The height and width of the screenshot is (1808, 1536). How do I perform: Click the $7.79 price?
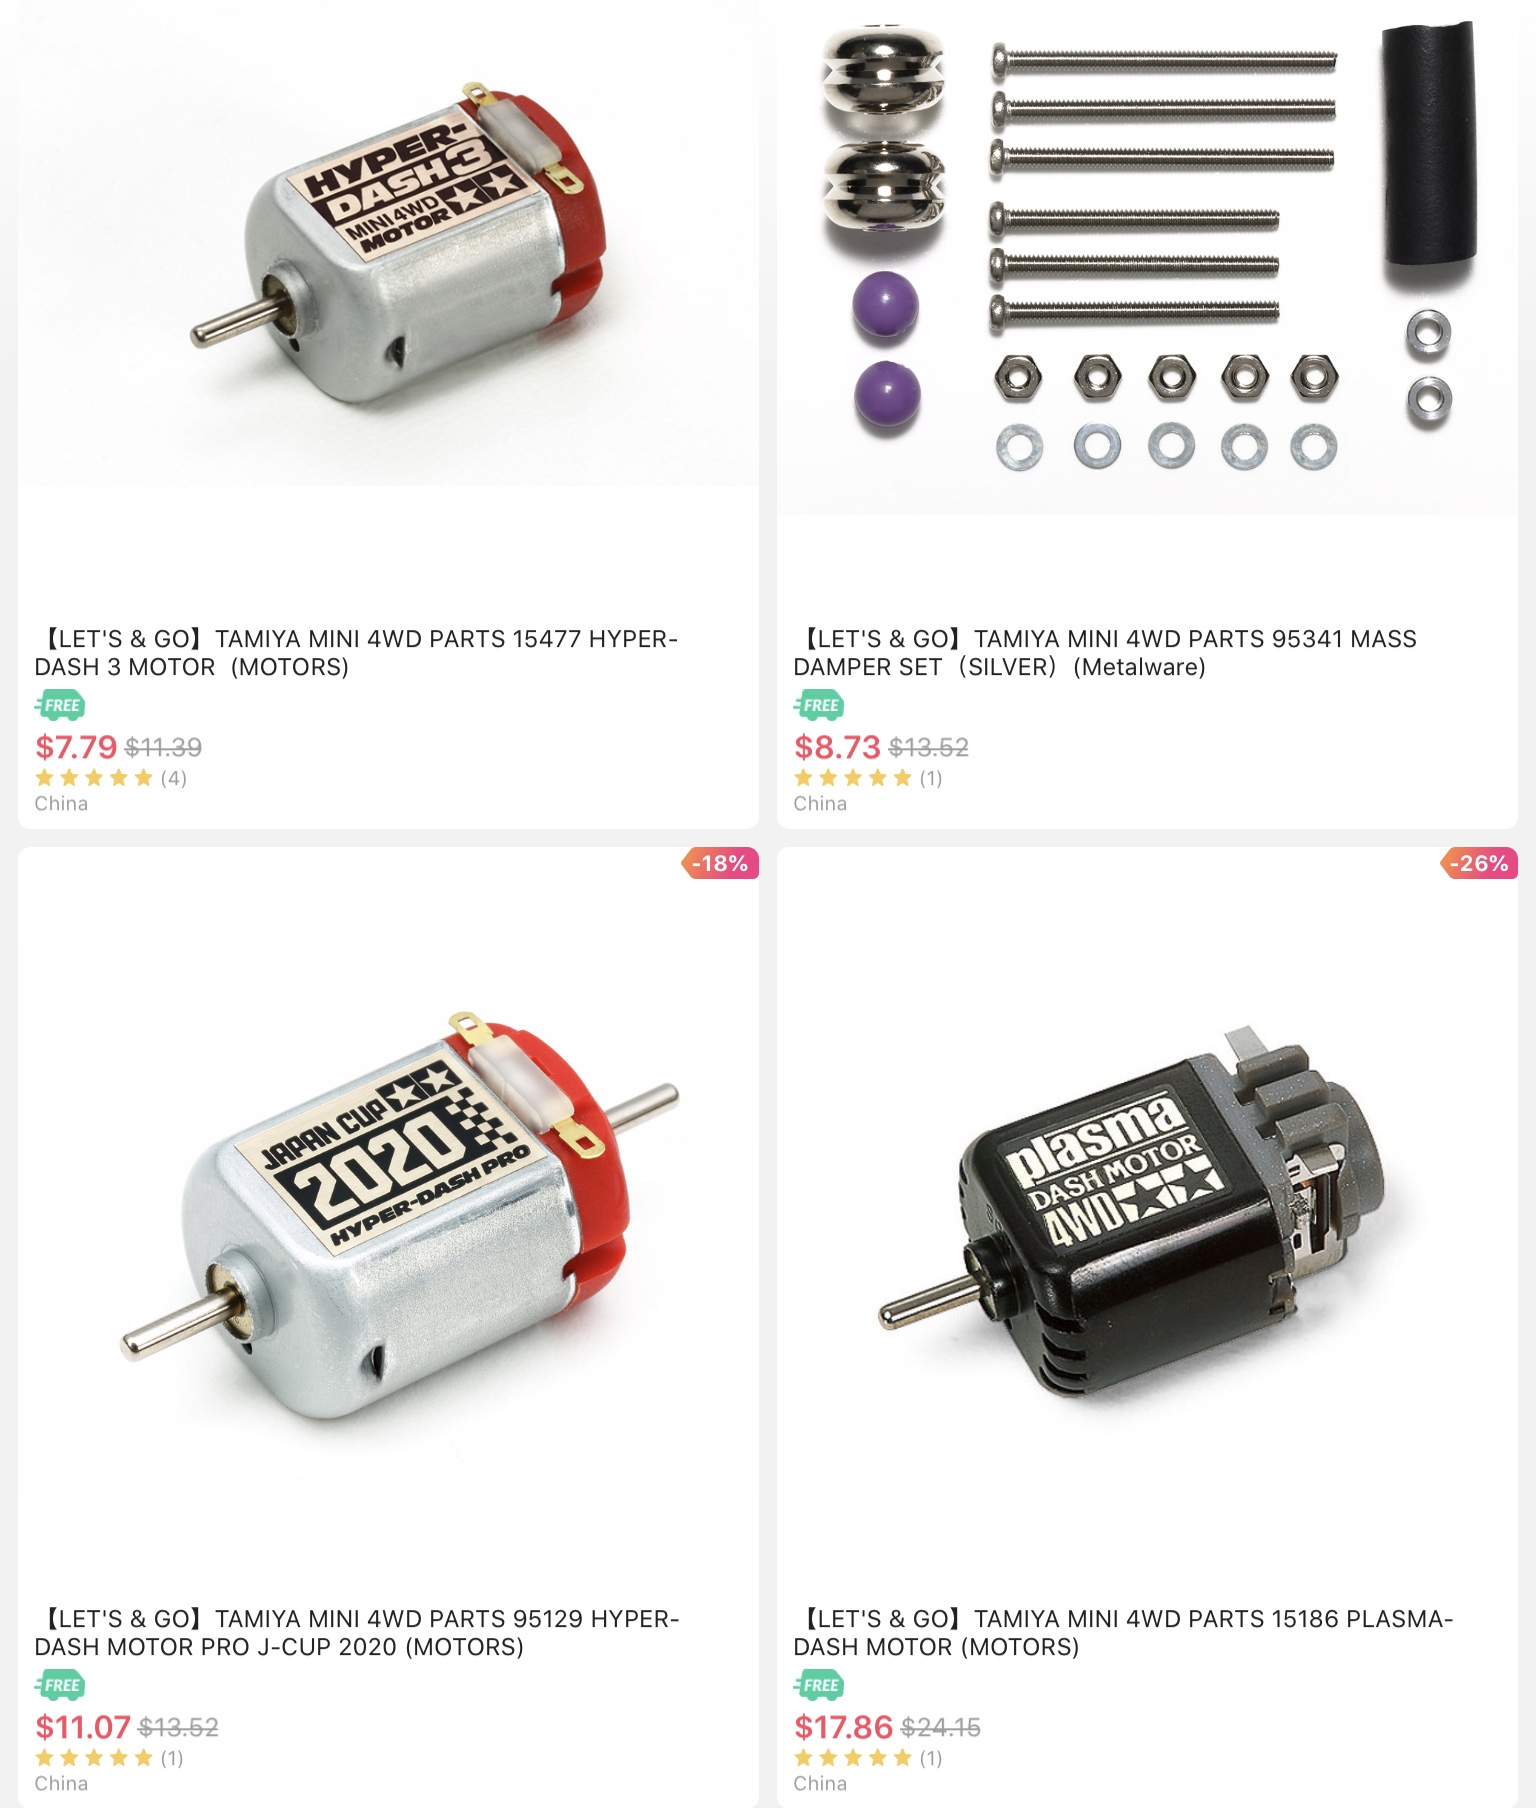click(76, 746)
